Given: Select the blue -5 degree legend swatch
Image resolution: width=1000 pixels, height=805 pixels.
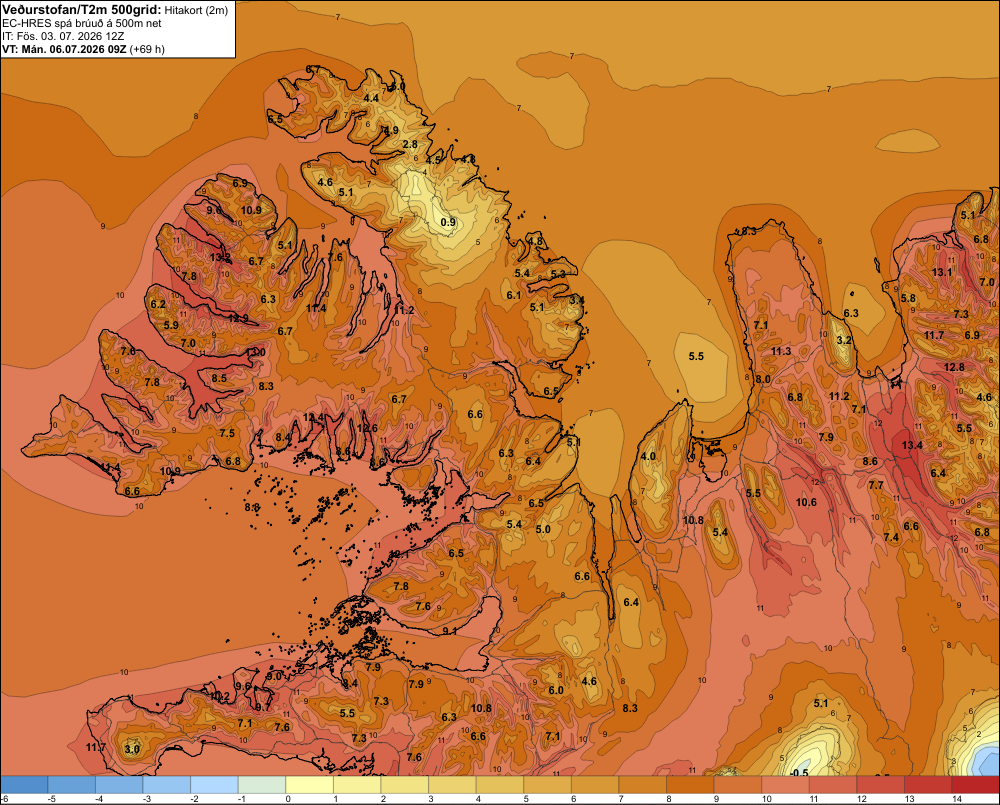Looking at the screenshot, I should click(71, 785).
